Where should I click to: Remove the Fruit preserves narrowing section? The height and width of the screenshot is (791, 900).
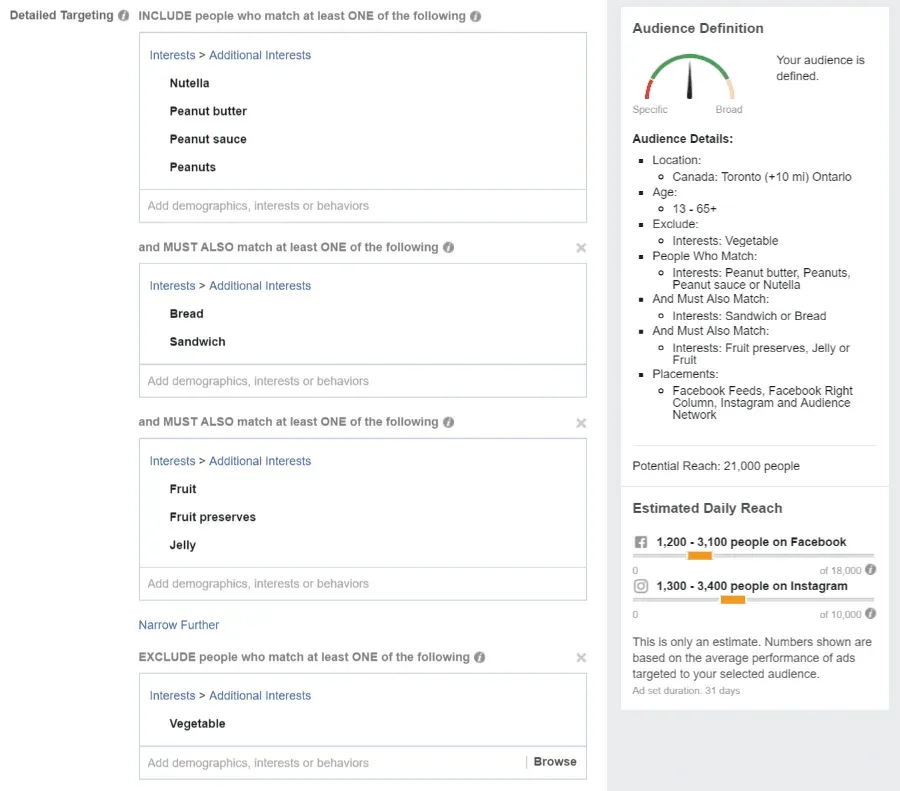coord(580,423)
